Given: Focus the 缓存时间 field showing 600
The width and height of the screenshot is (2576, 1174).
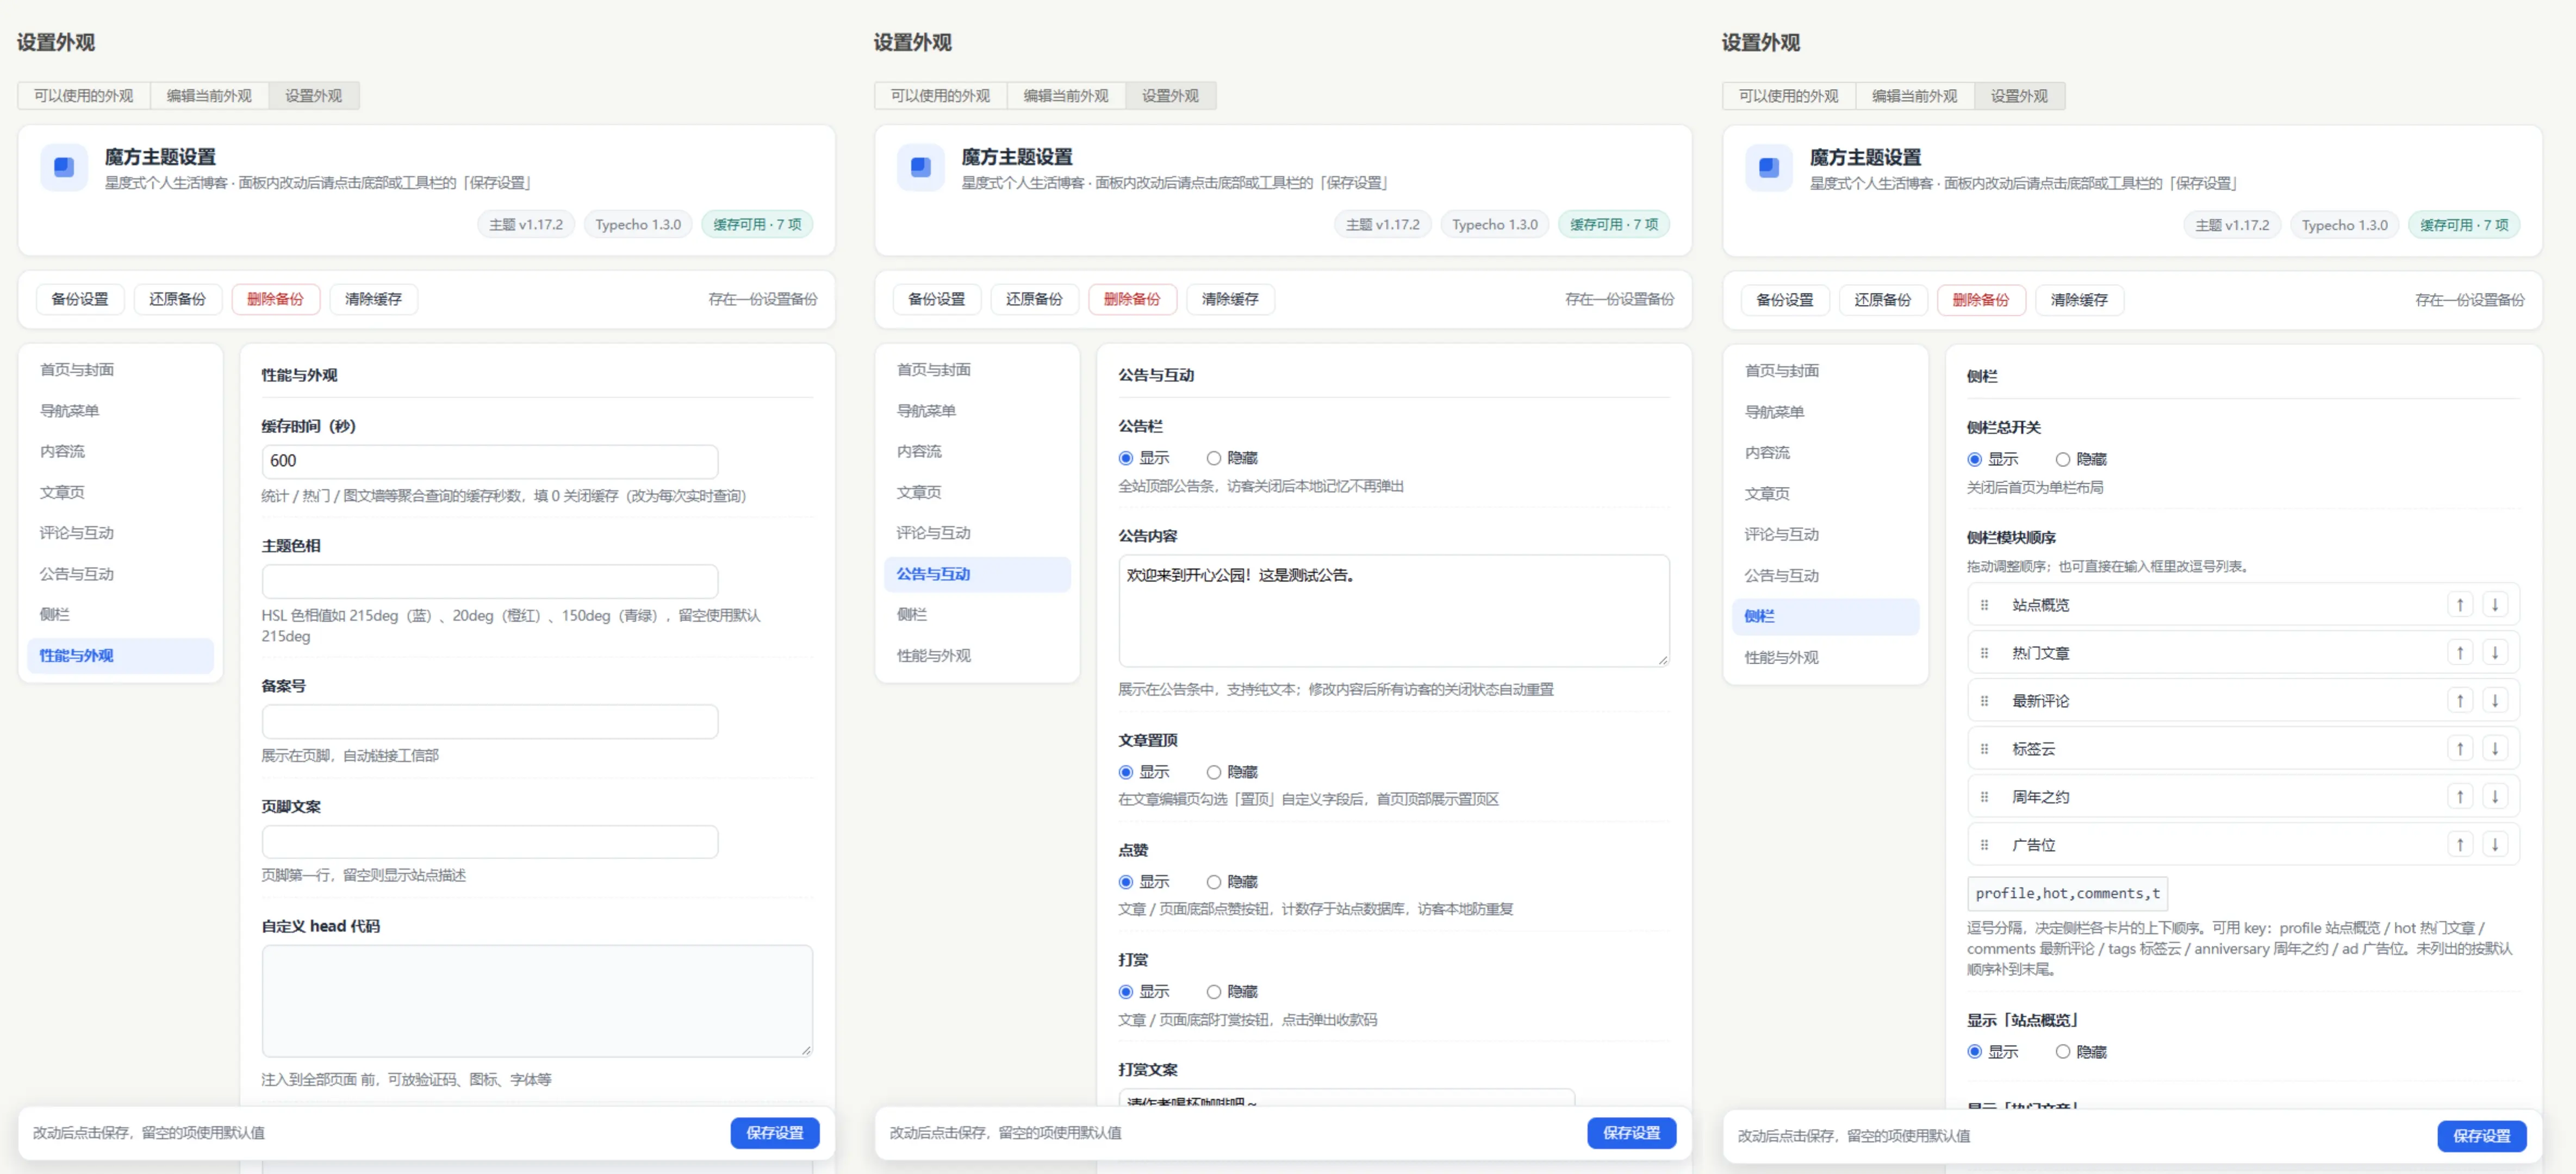Looking at the screenshot, I should point(490,461).
